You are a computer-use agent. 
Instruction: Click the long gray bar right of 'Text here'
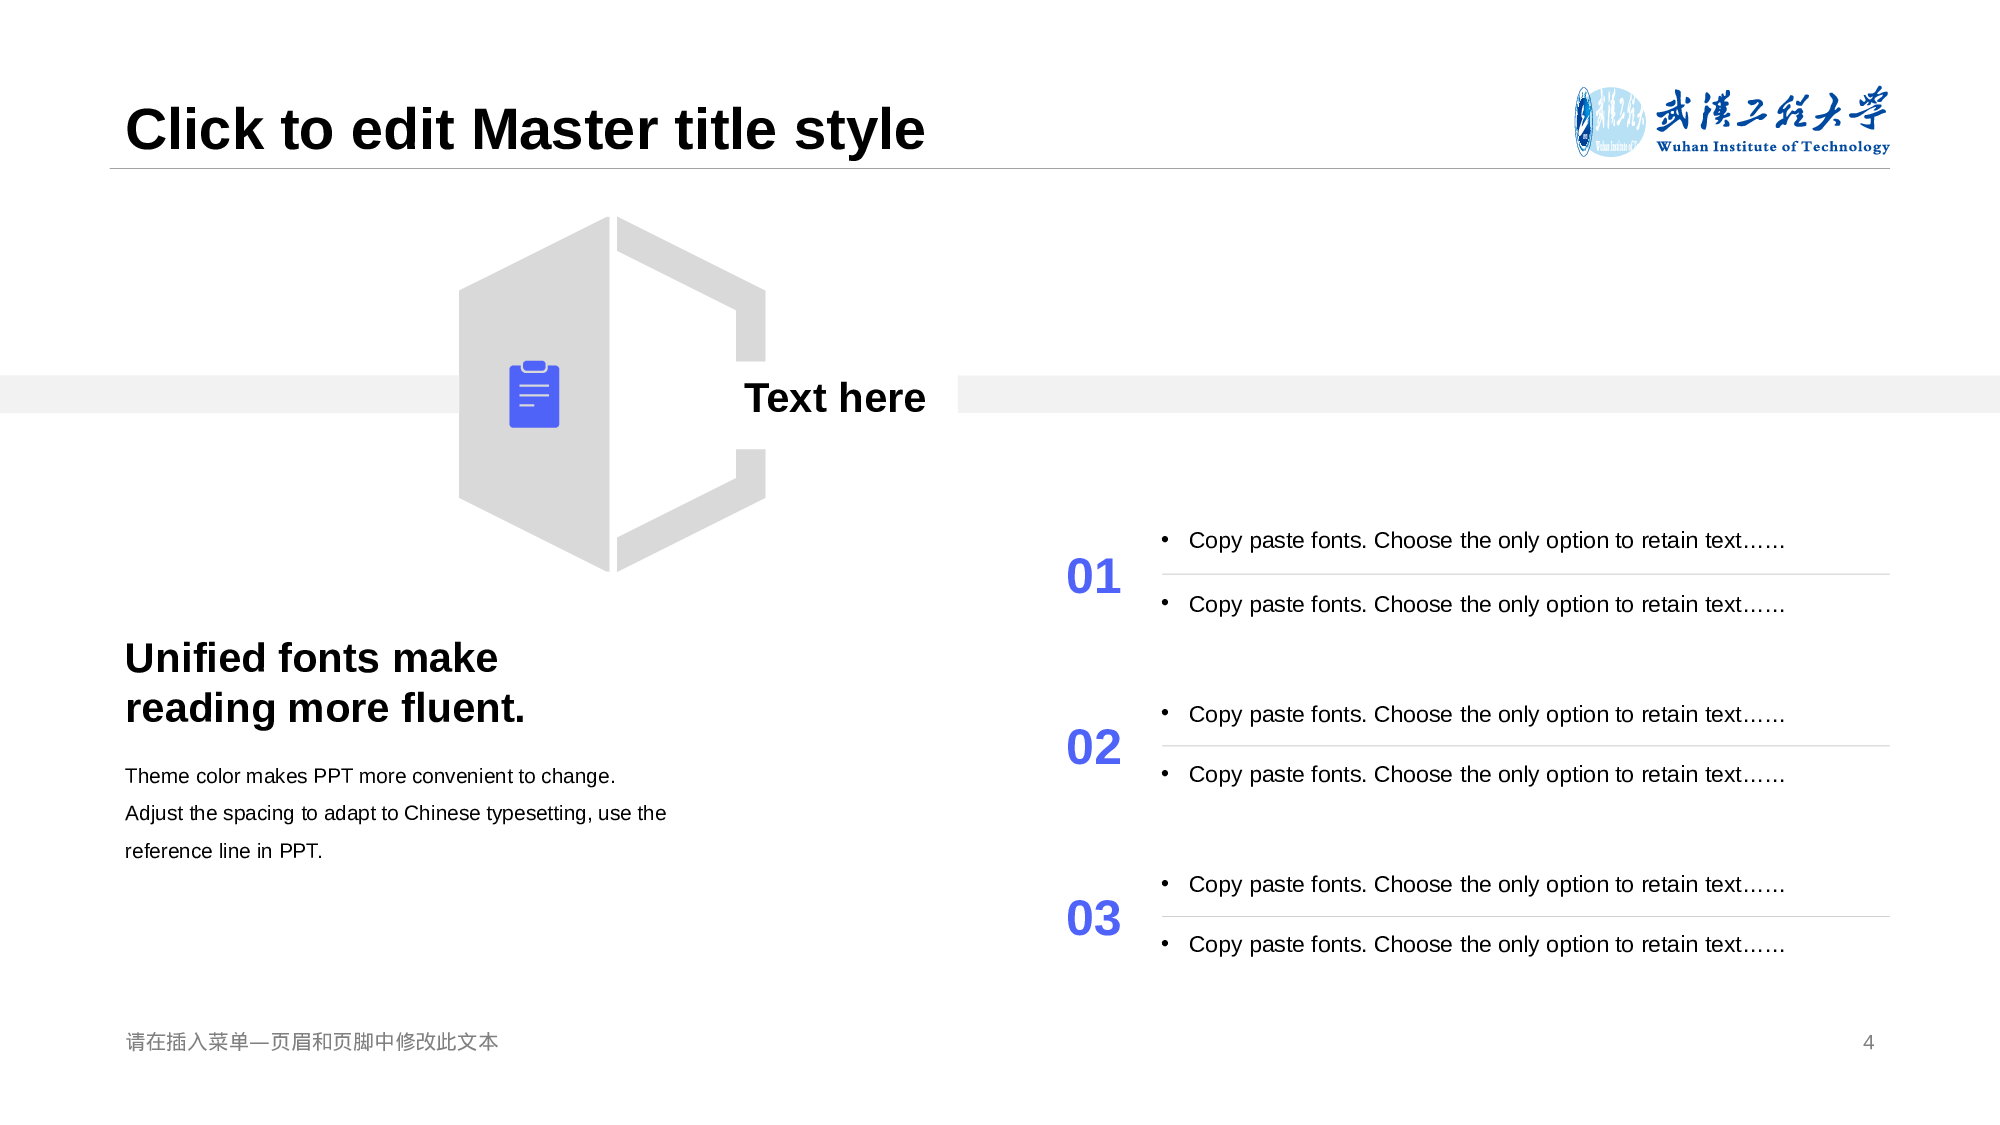(x=1478, y=394)
